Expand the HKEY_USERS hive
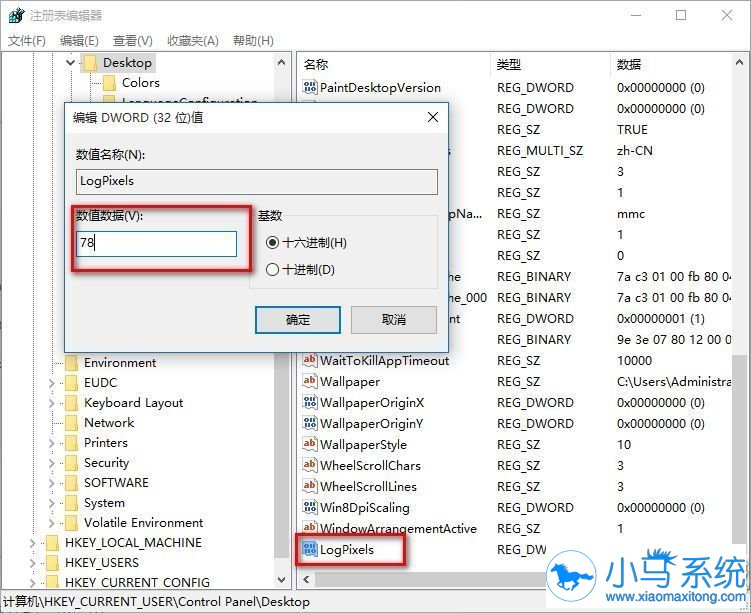The image size is (751, 613). coord(32,563)
